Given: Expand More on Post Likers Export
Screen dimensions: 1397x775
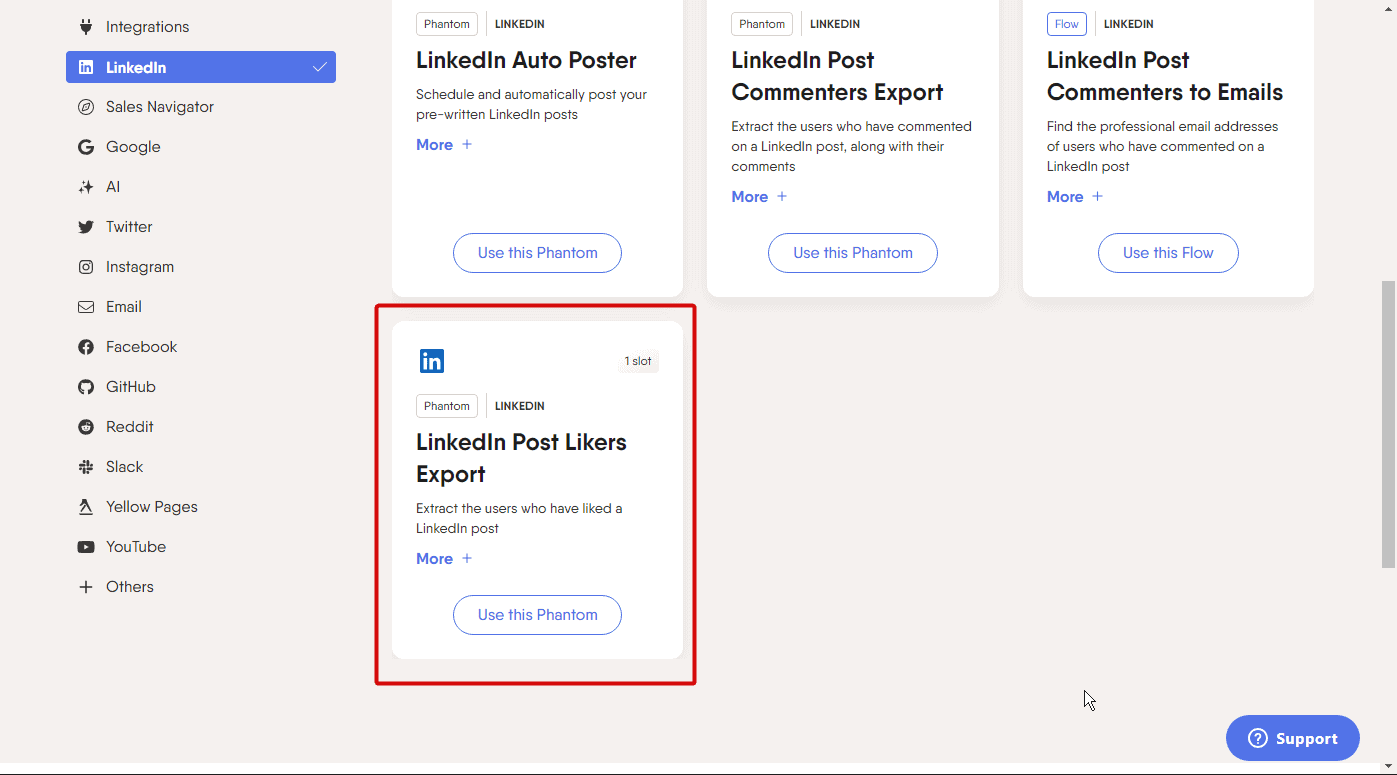Looking at the screenshot, I should click(x=444, y=559).
